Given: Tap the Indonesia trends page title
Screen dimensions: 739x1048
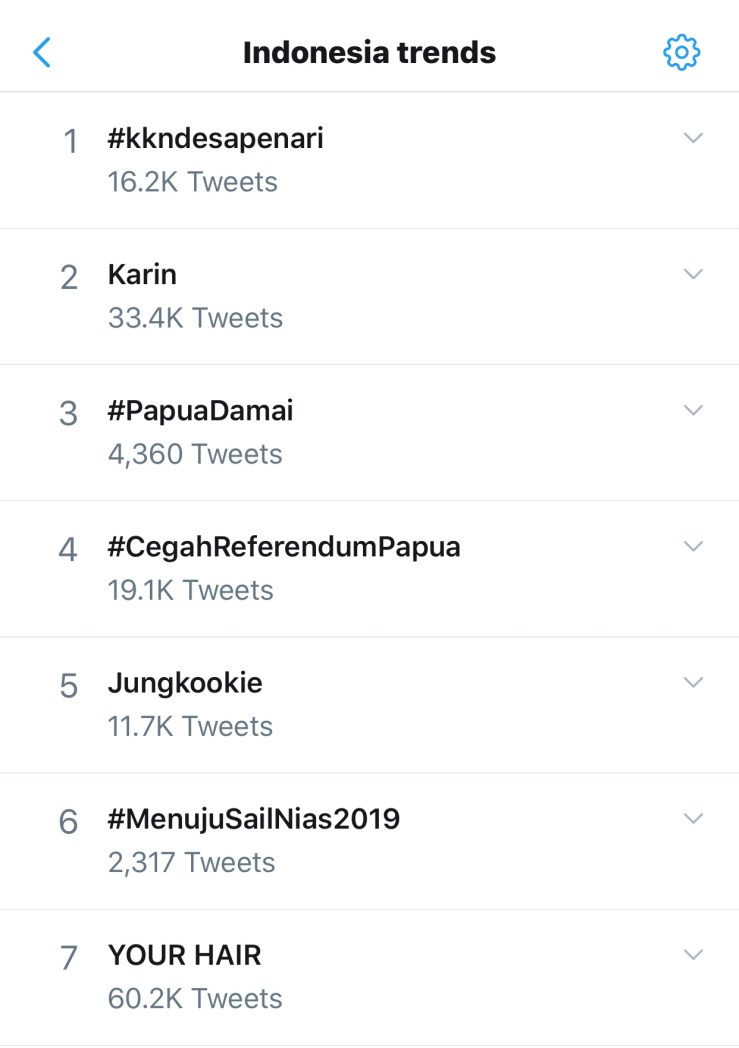Looking at the screenshot, I should tap(369, 52).
